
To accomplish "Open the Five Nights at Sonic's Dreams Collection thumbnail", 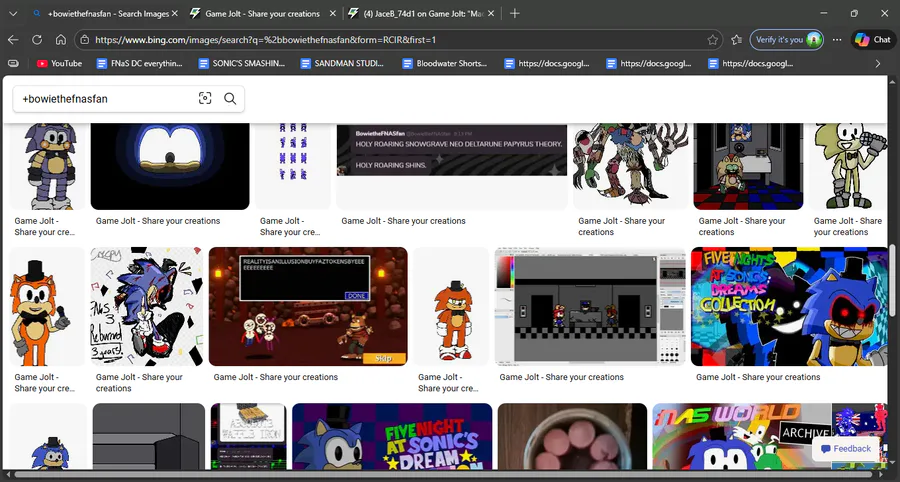I will click(790, 306).
